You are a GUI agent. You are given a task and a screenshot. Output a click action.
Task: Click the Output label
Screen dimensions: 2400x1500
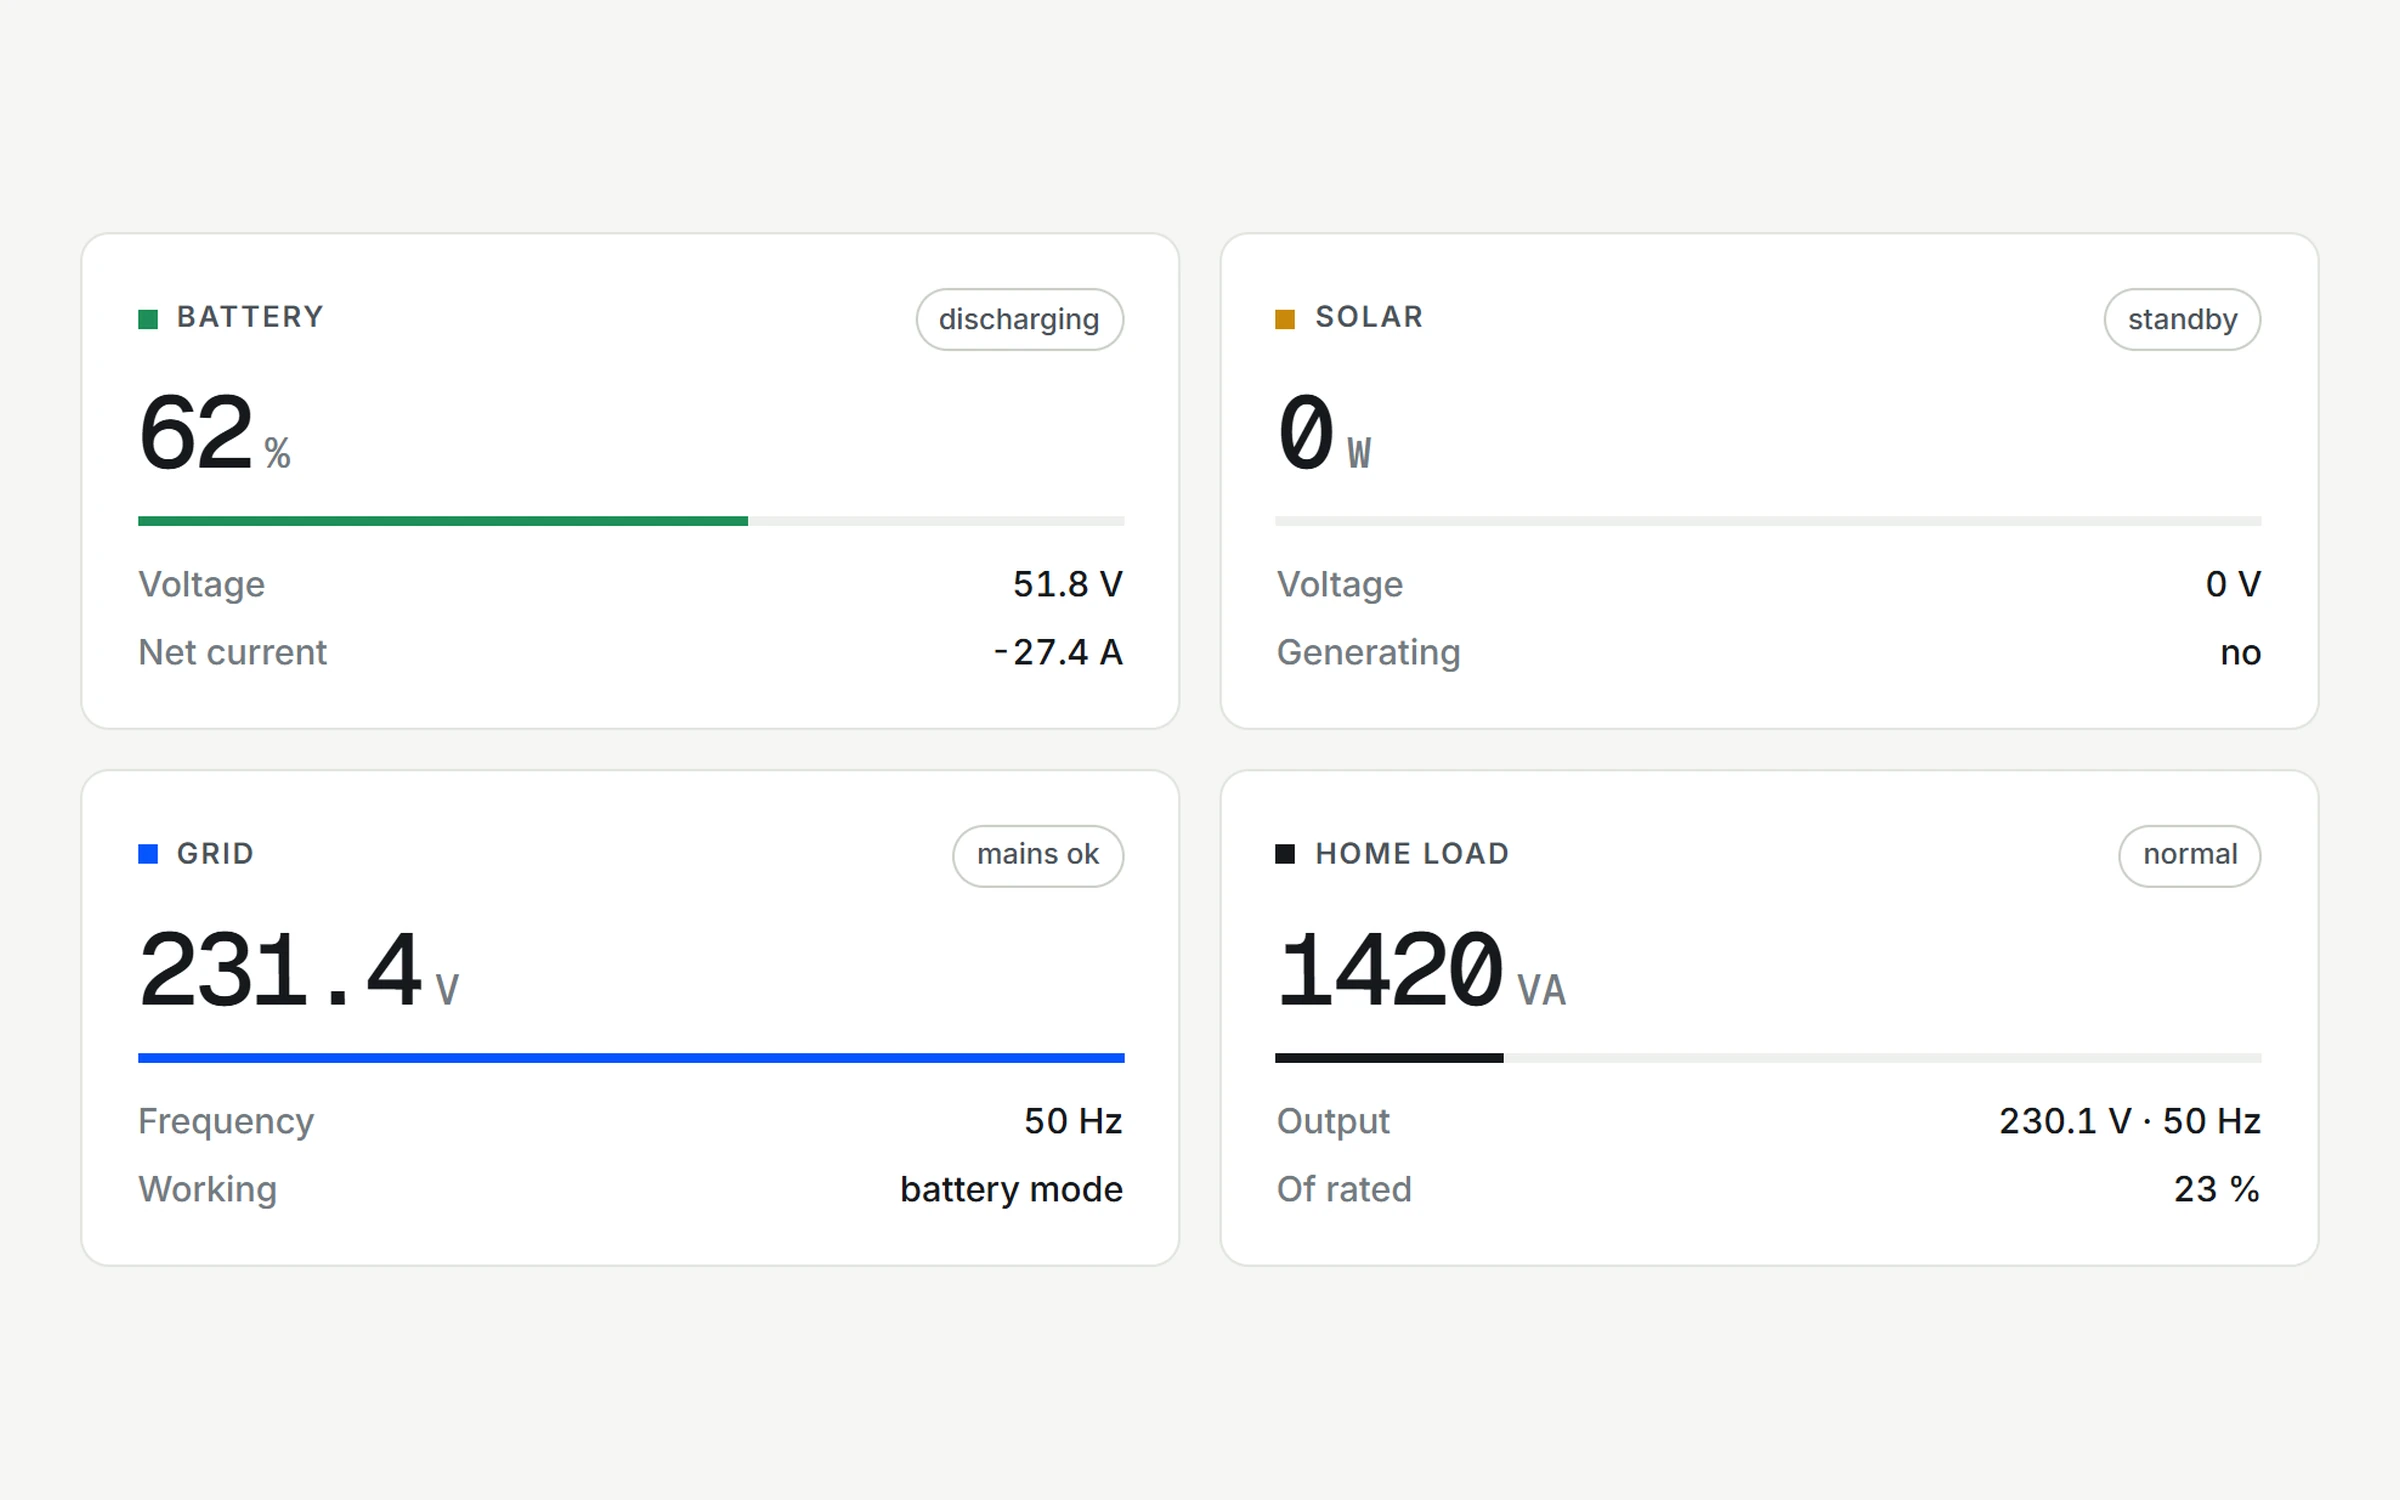pyautogui.click(x=1333, y=1122)
